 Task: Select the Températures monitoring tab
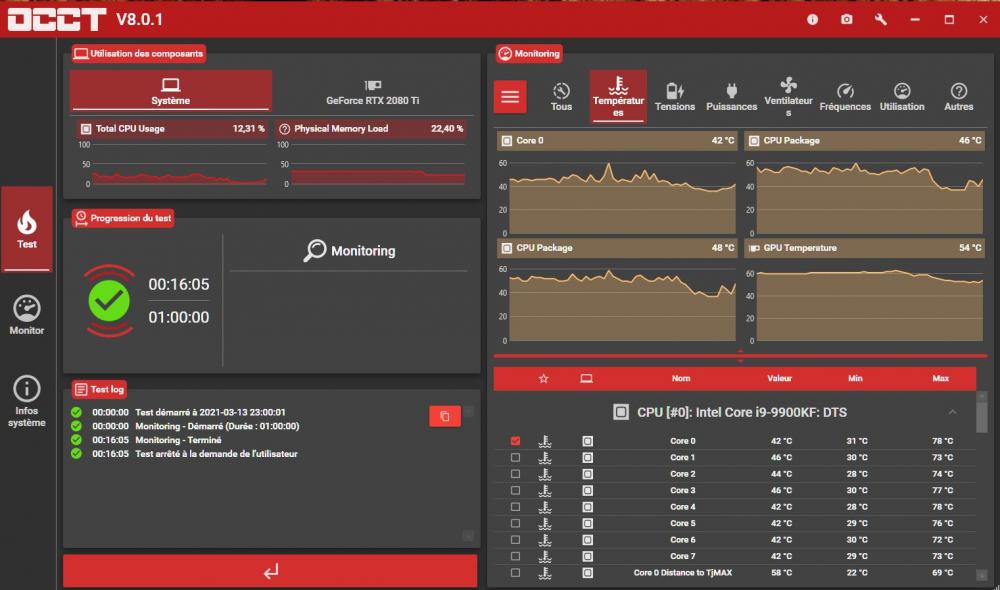tap(618, 96)
